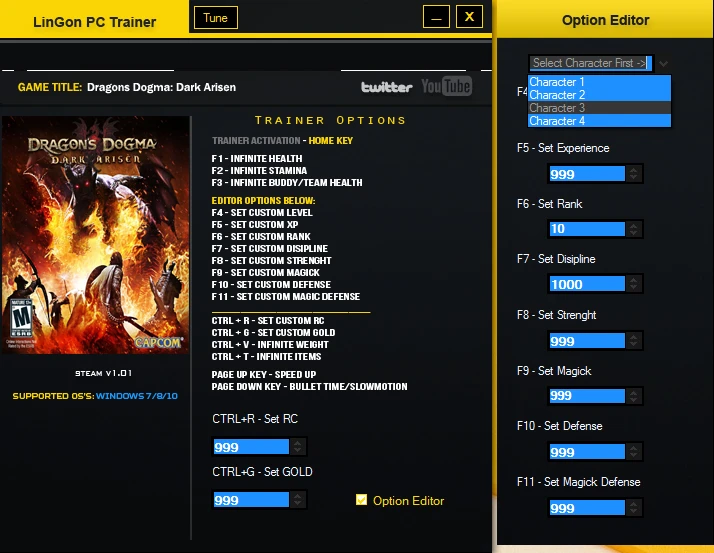
Task: Adjust the Set Disipline spinner arrows
Action: tap(633, 284)
